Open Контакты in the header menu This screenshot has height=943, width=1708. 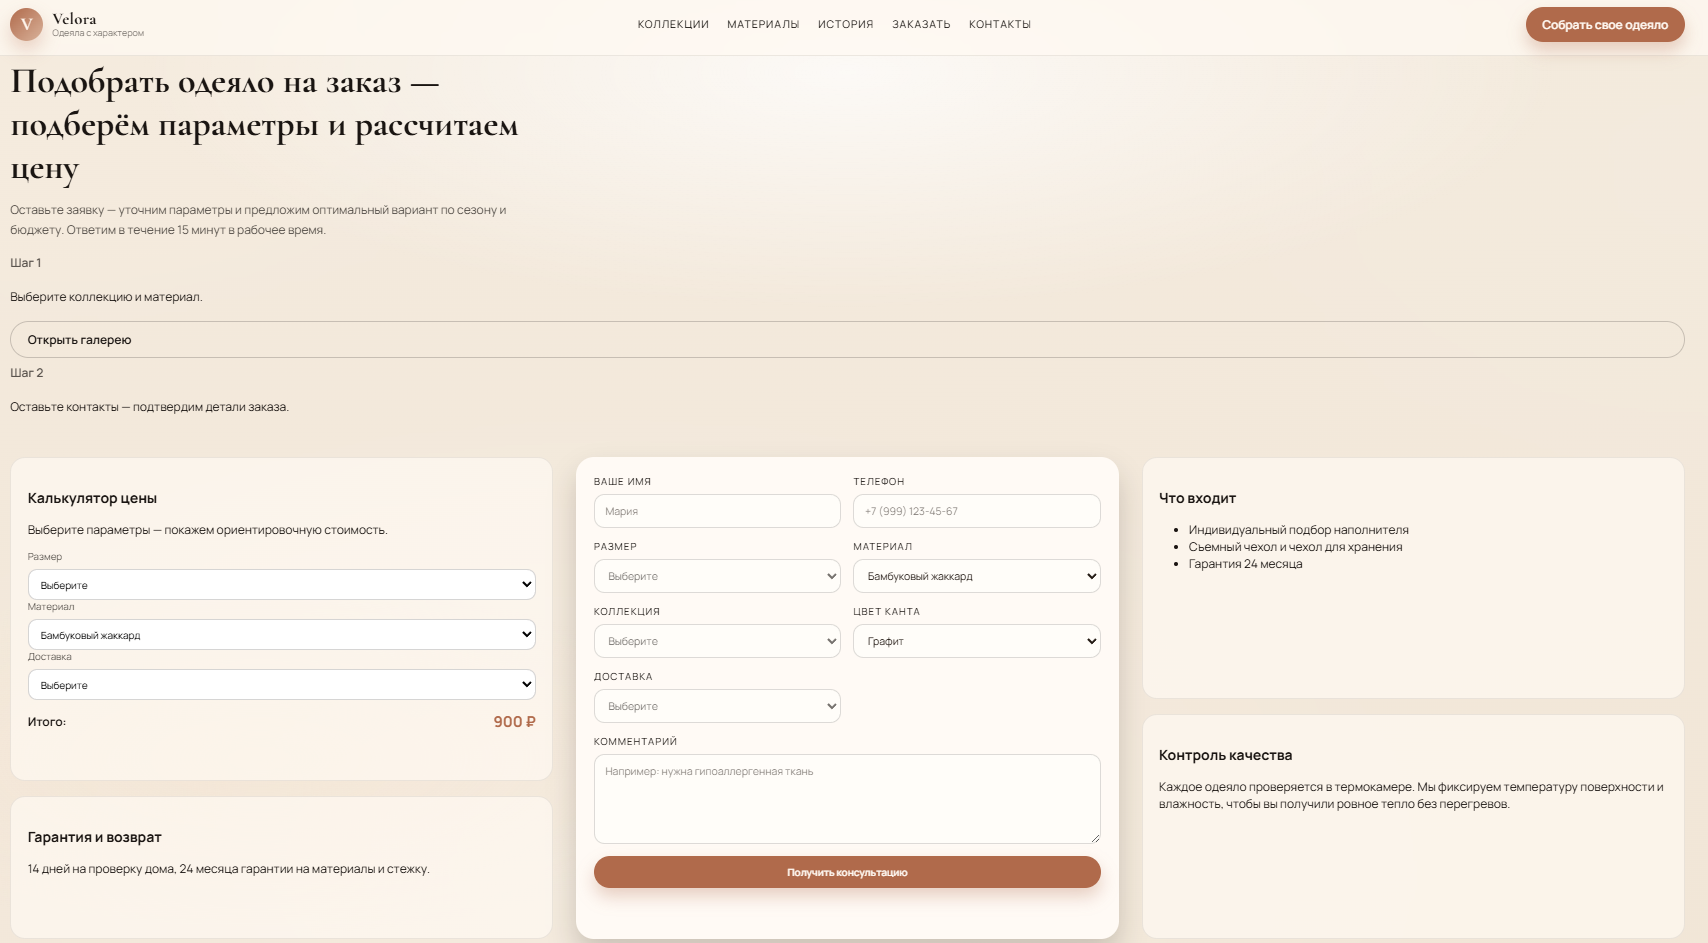(x=1000, y=24)
